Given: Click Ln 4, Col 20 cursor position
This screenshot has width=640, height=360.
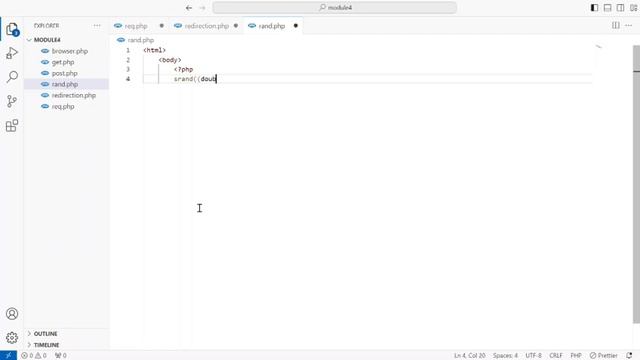Looking at the screenshot, I should tap(469, 356).
